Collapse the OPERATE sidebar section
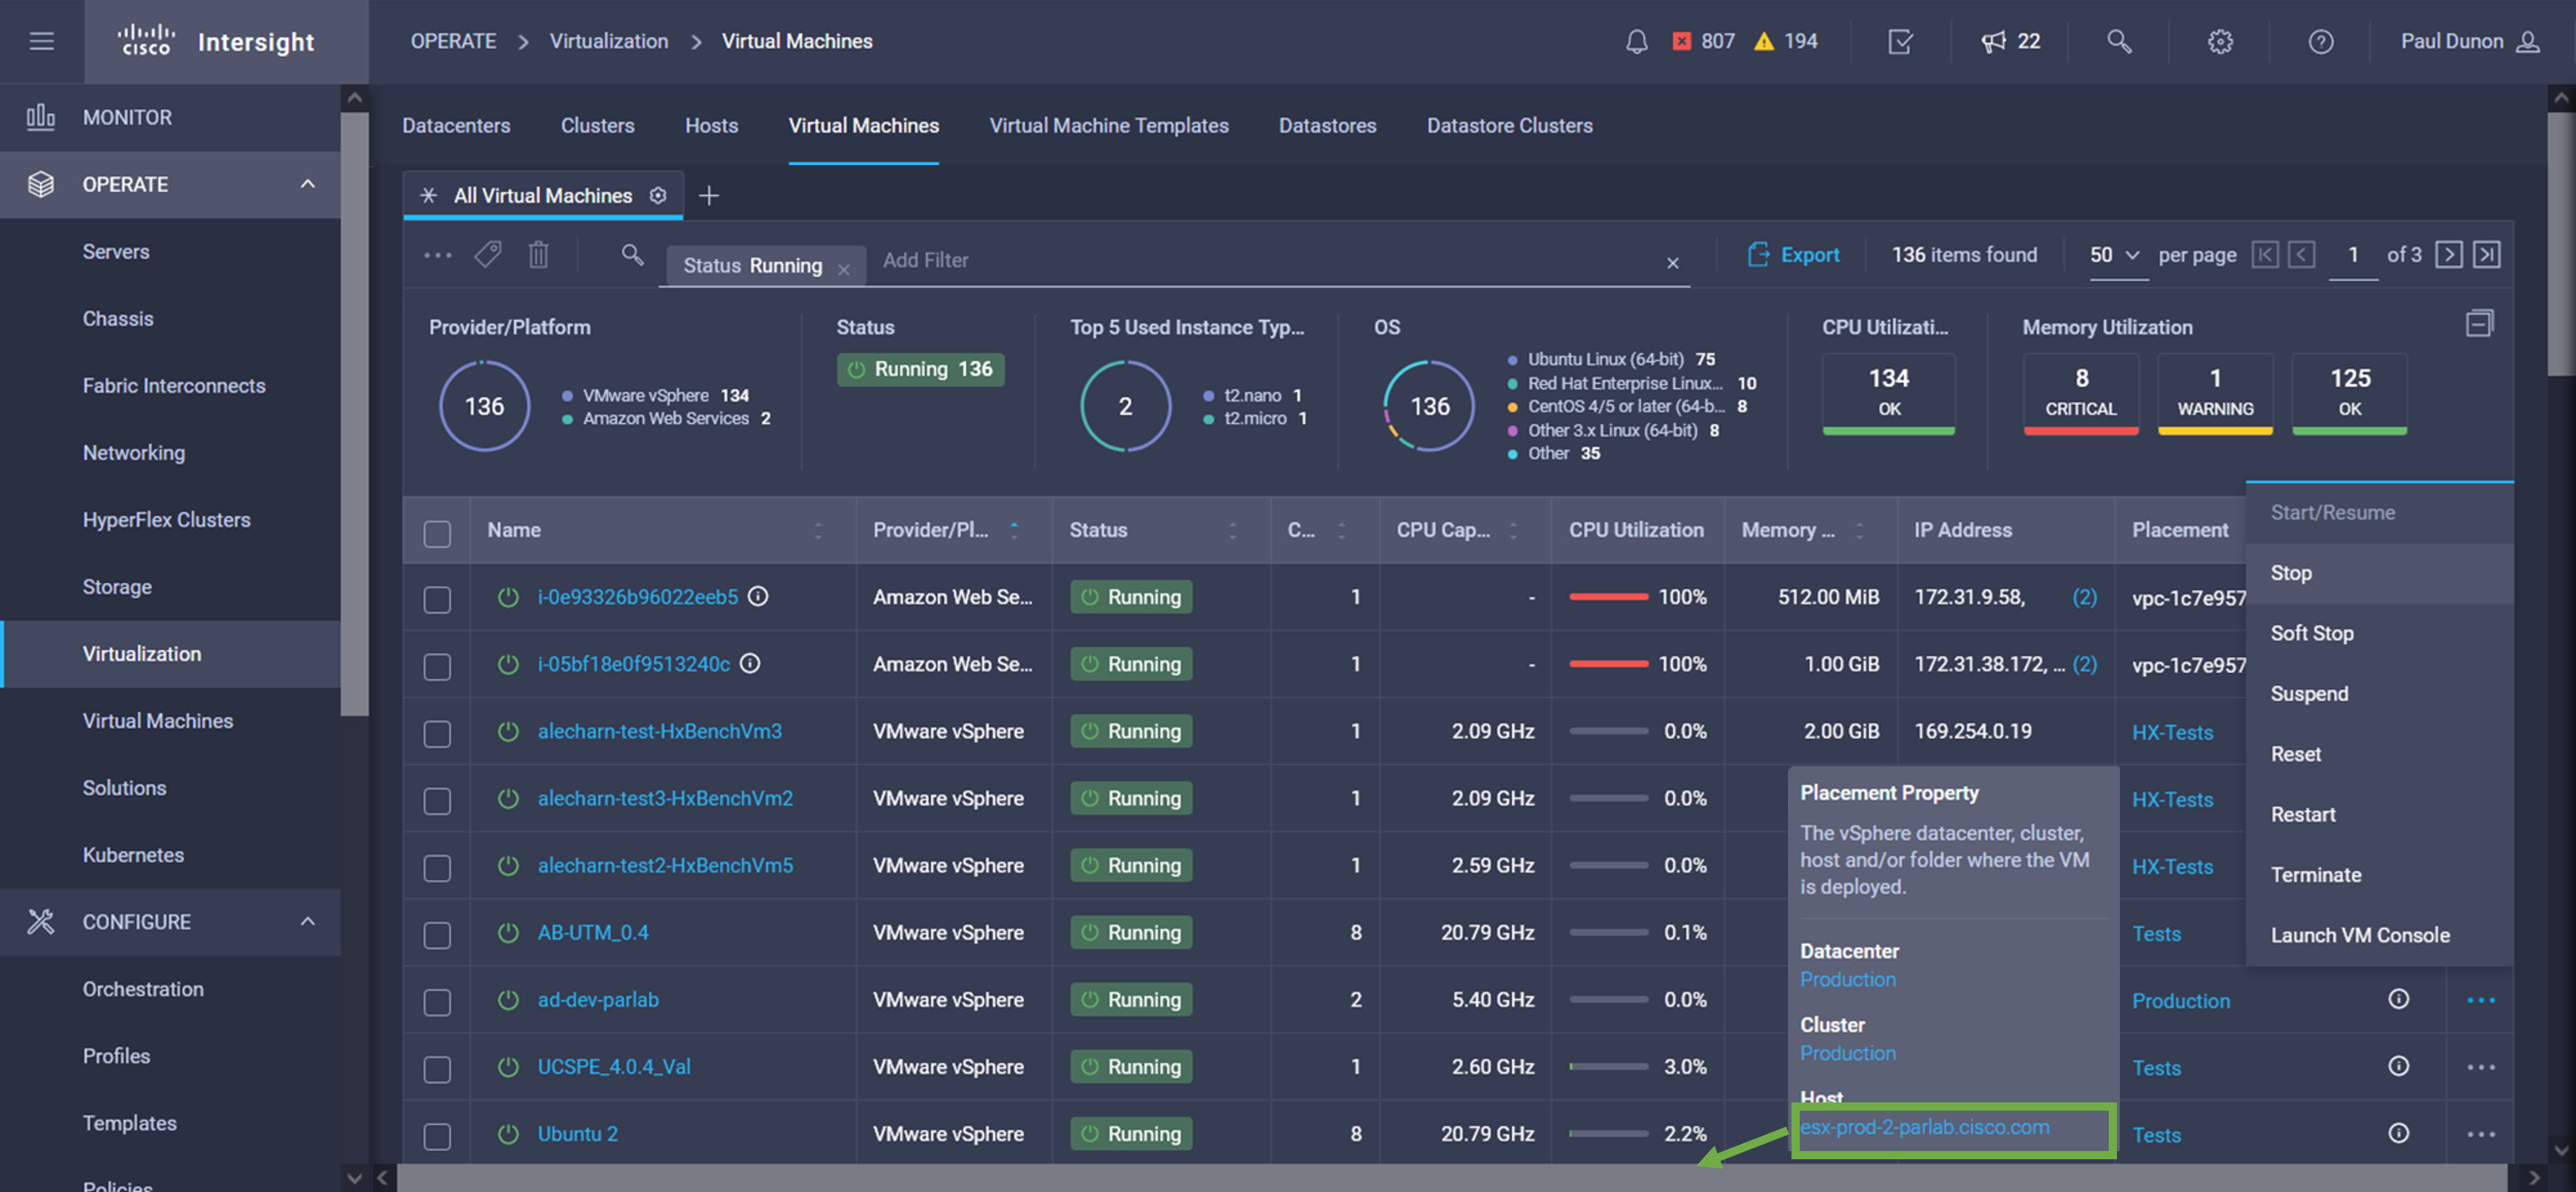 coord(307,184)
